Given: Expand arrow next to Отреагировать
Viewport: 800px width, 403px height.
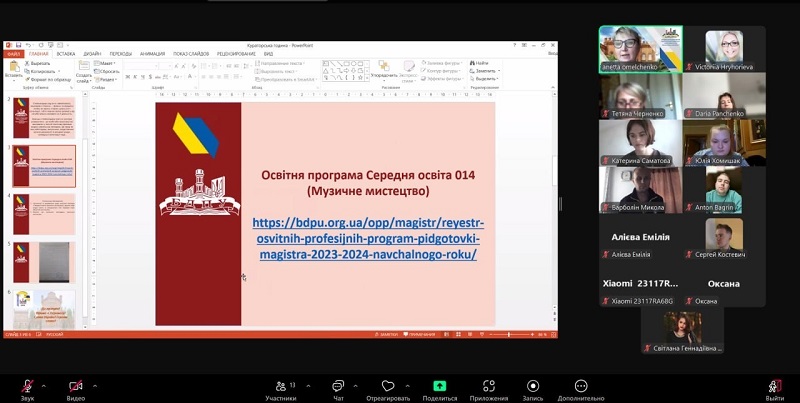Looking at the screenshot, I should click(x=408, y=386).
